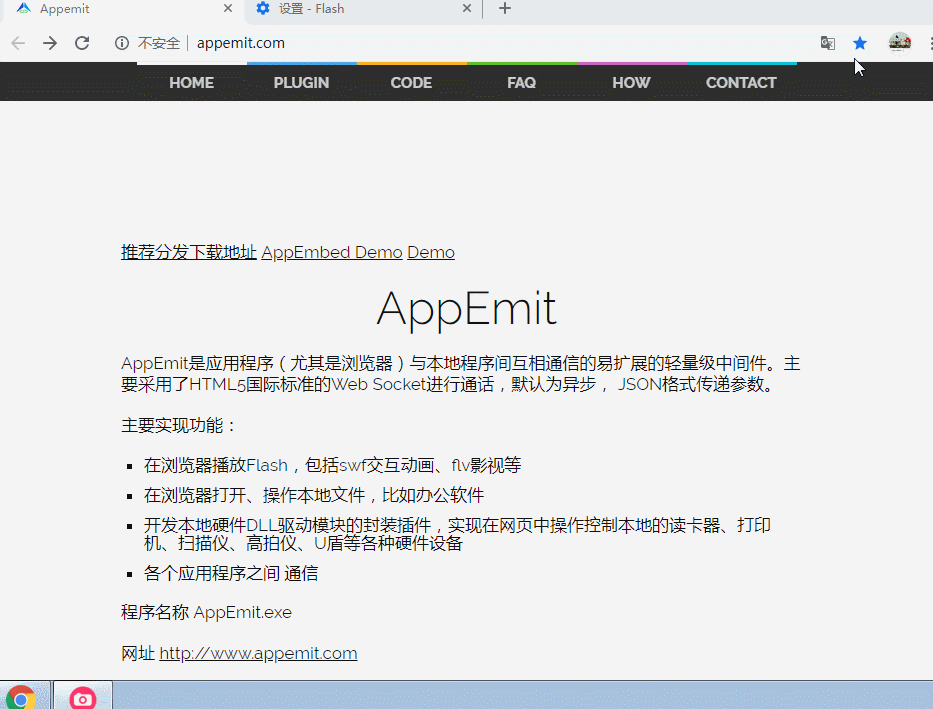This screenshot has height=709, width=933.
Task: Open the site info 'not secure' icon
Action: (122, 43)
